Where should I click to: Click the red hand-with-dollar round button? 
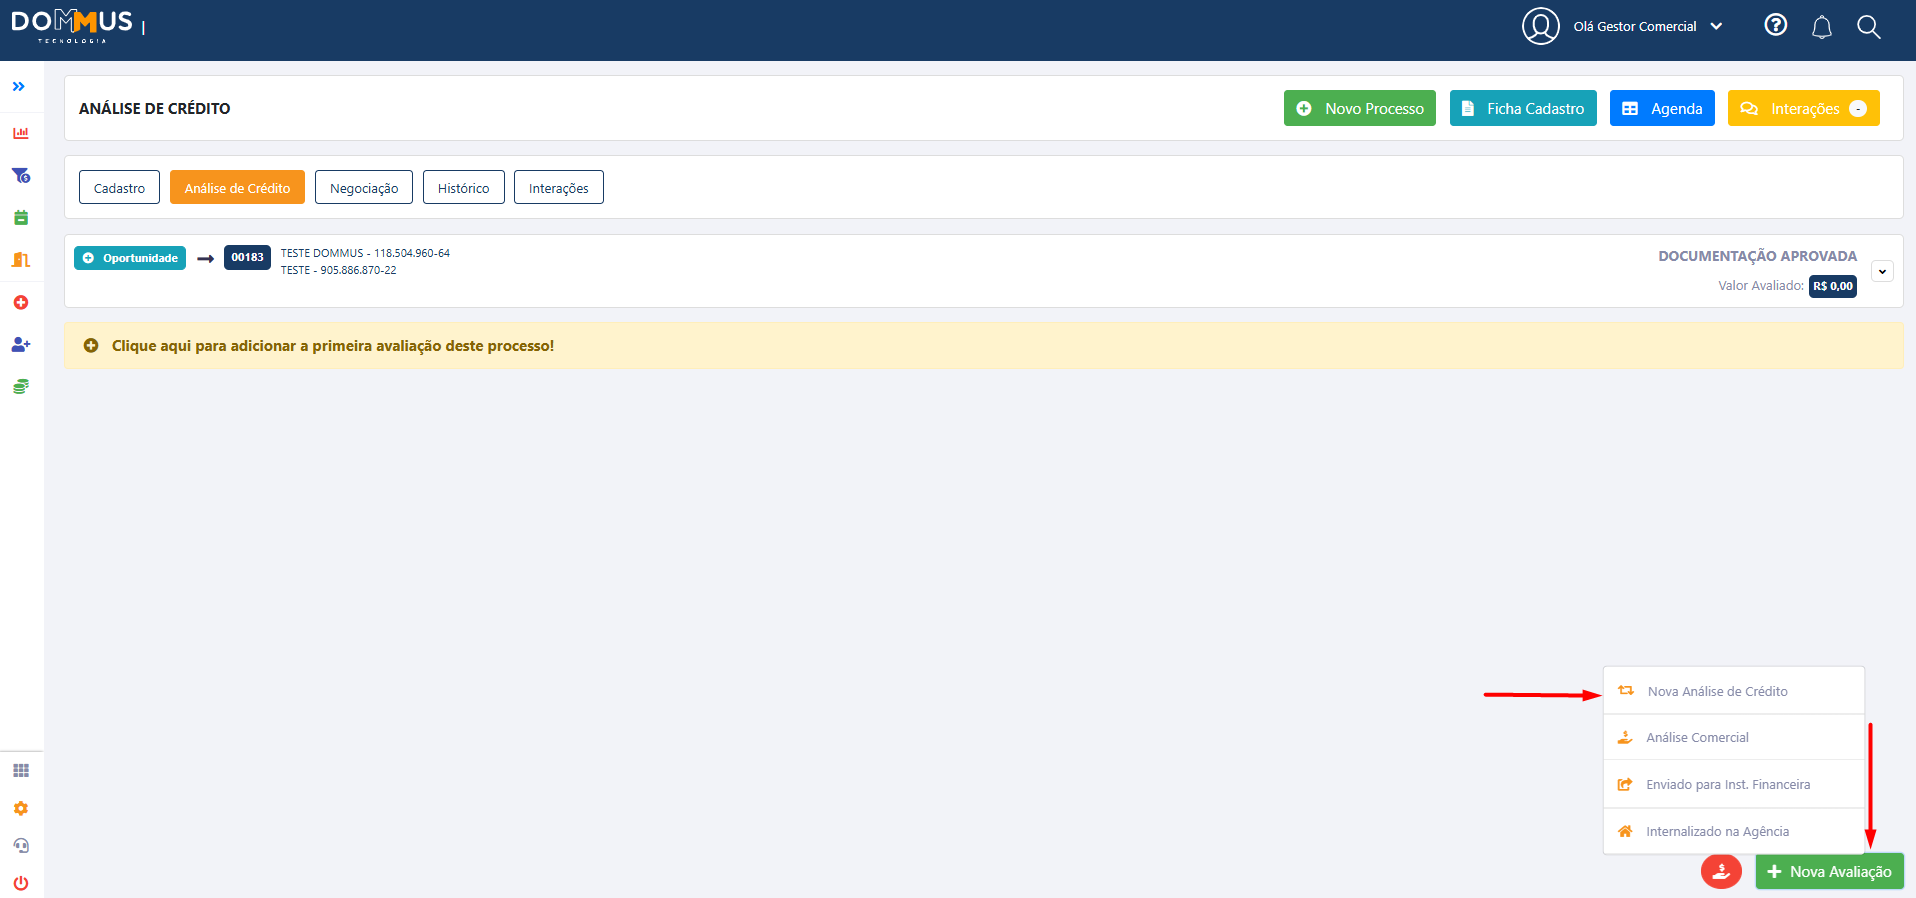pyautogui.click(x=1720, y=871)
